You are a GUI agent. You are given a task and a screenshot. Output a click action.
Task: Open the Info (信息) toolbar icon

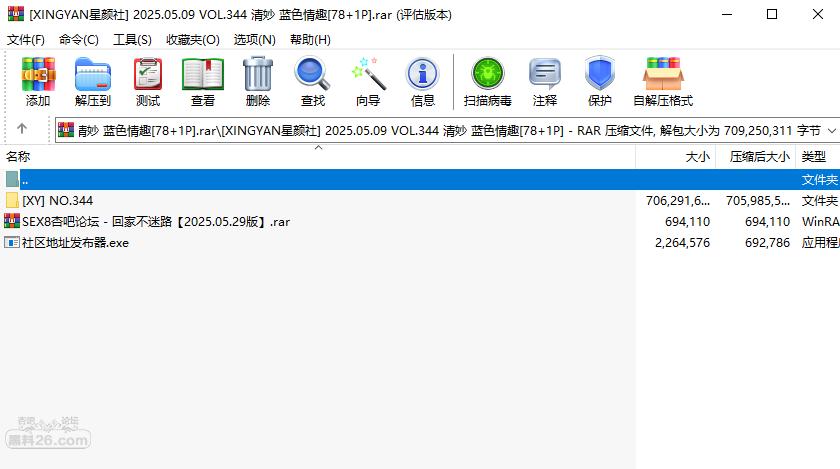pyautogui.click(x=423, y=75)
